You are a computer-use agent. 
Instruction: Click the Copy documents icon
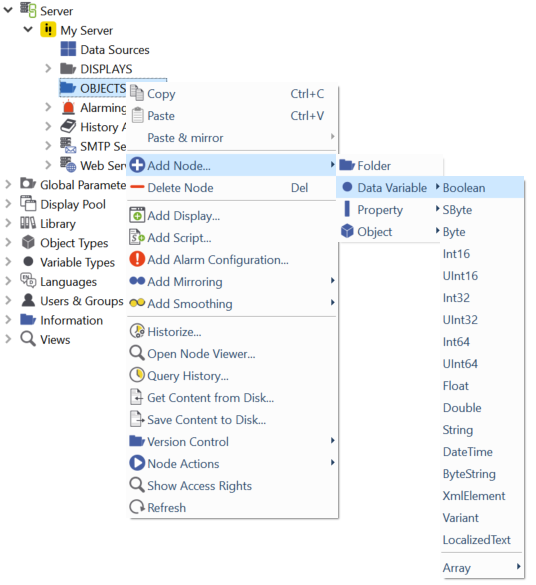(x=137, y=93)
